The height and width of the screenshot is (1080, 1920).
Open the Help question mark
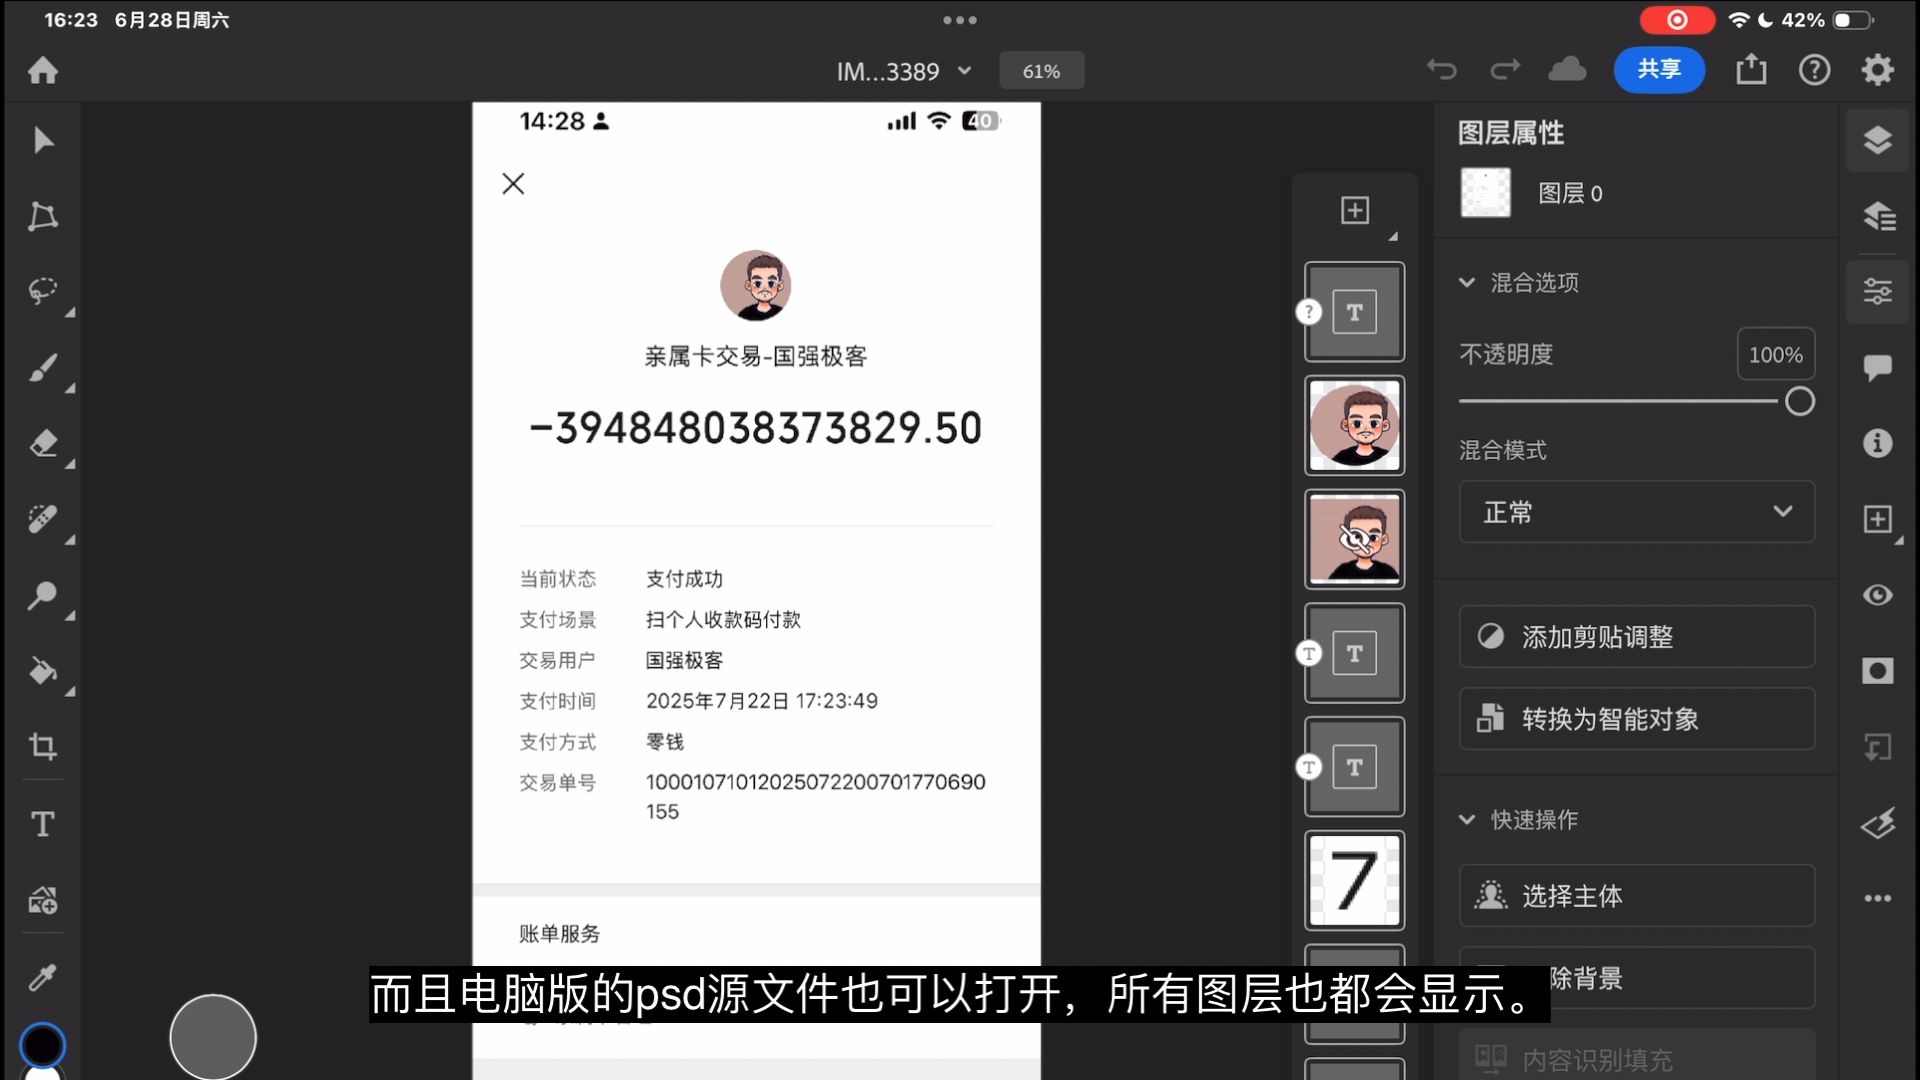point(1814,70)
